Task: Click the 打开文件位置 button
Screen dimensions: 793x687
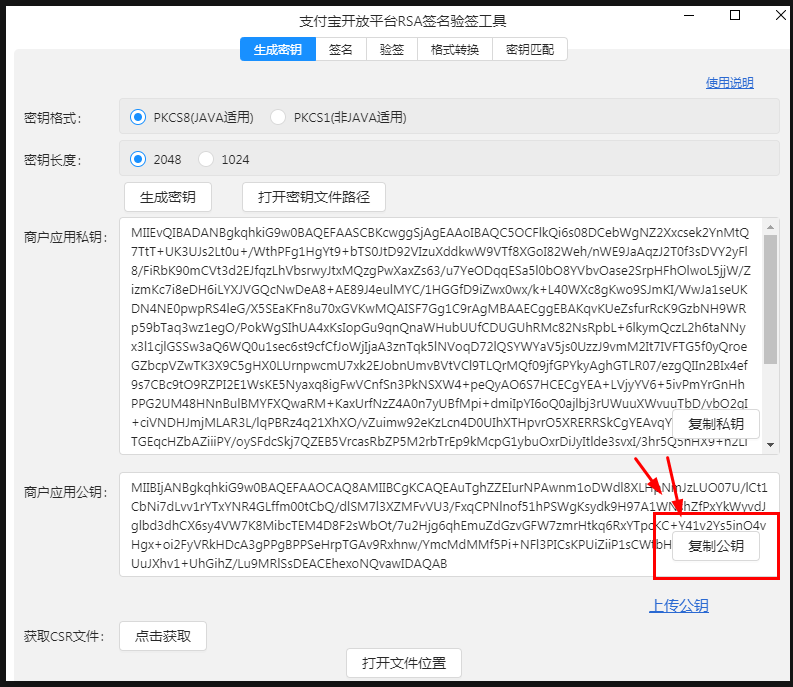Action: [x=404, y=663]
